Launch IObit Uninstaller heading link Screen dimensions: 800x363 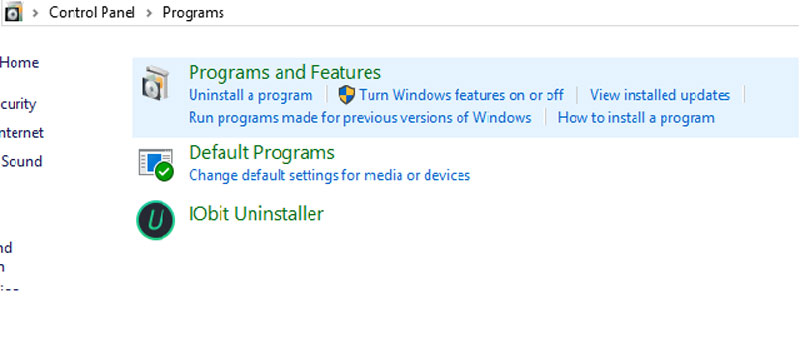coord(256,213)
